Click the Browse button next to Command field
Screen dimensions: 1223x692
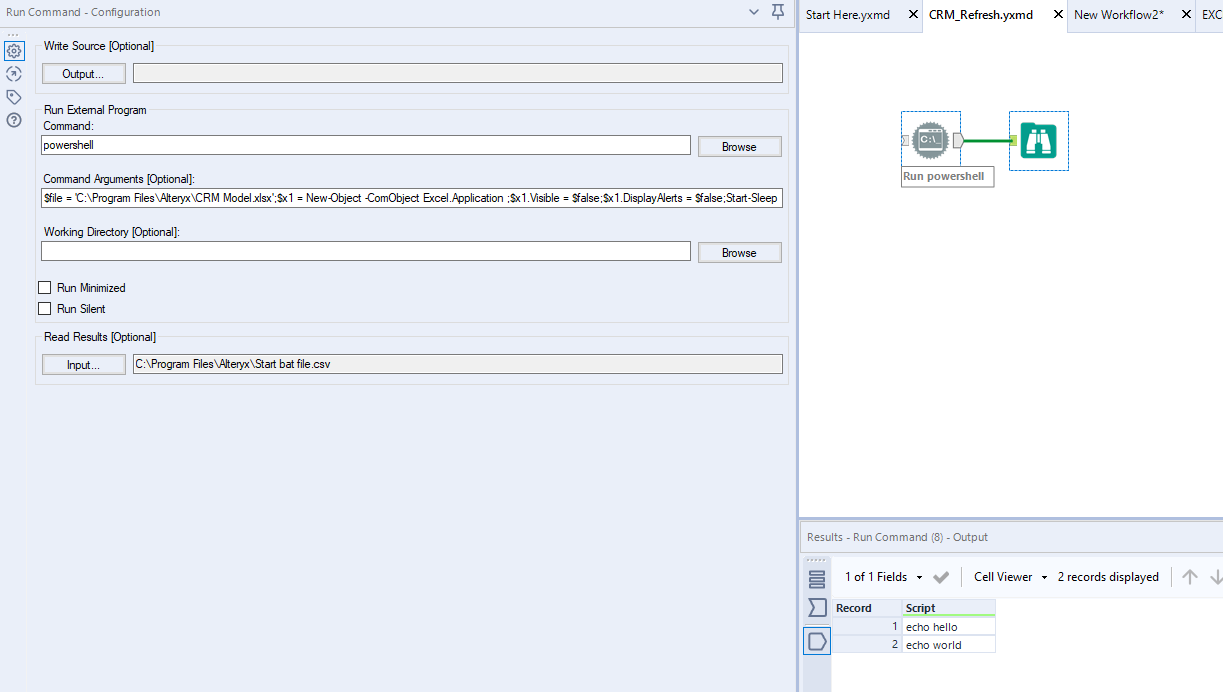point(739,146)
